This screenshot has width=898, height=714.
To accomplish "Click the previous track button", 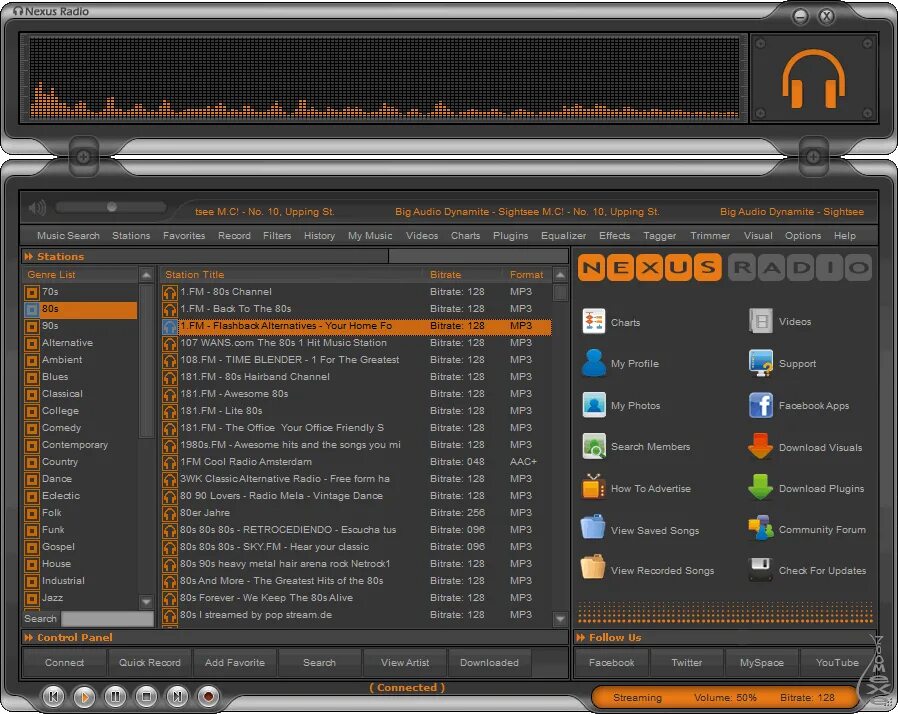I will click(x=53, y=696).
